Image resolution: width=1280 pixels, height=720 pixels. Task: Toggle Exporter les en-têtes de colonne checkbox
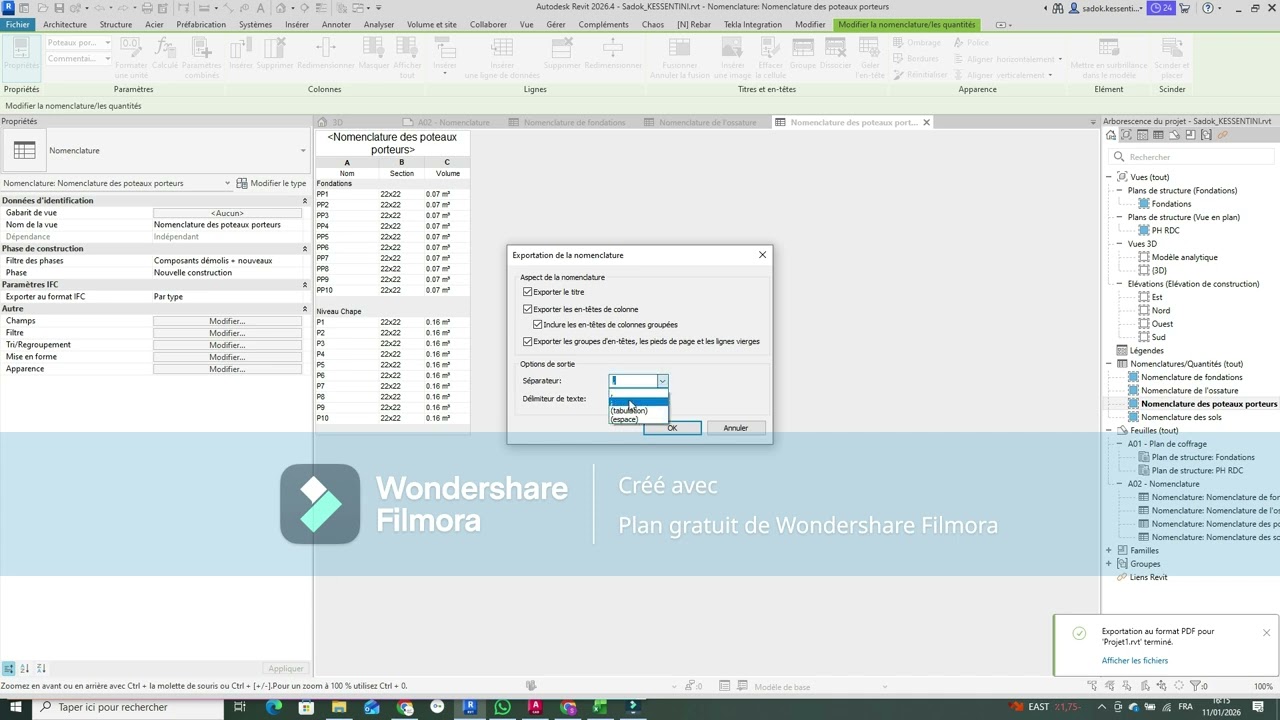click(x=528, y=309)
